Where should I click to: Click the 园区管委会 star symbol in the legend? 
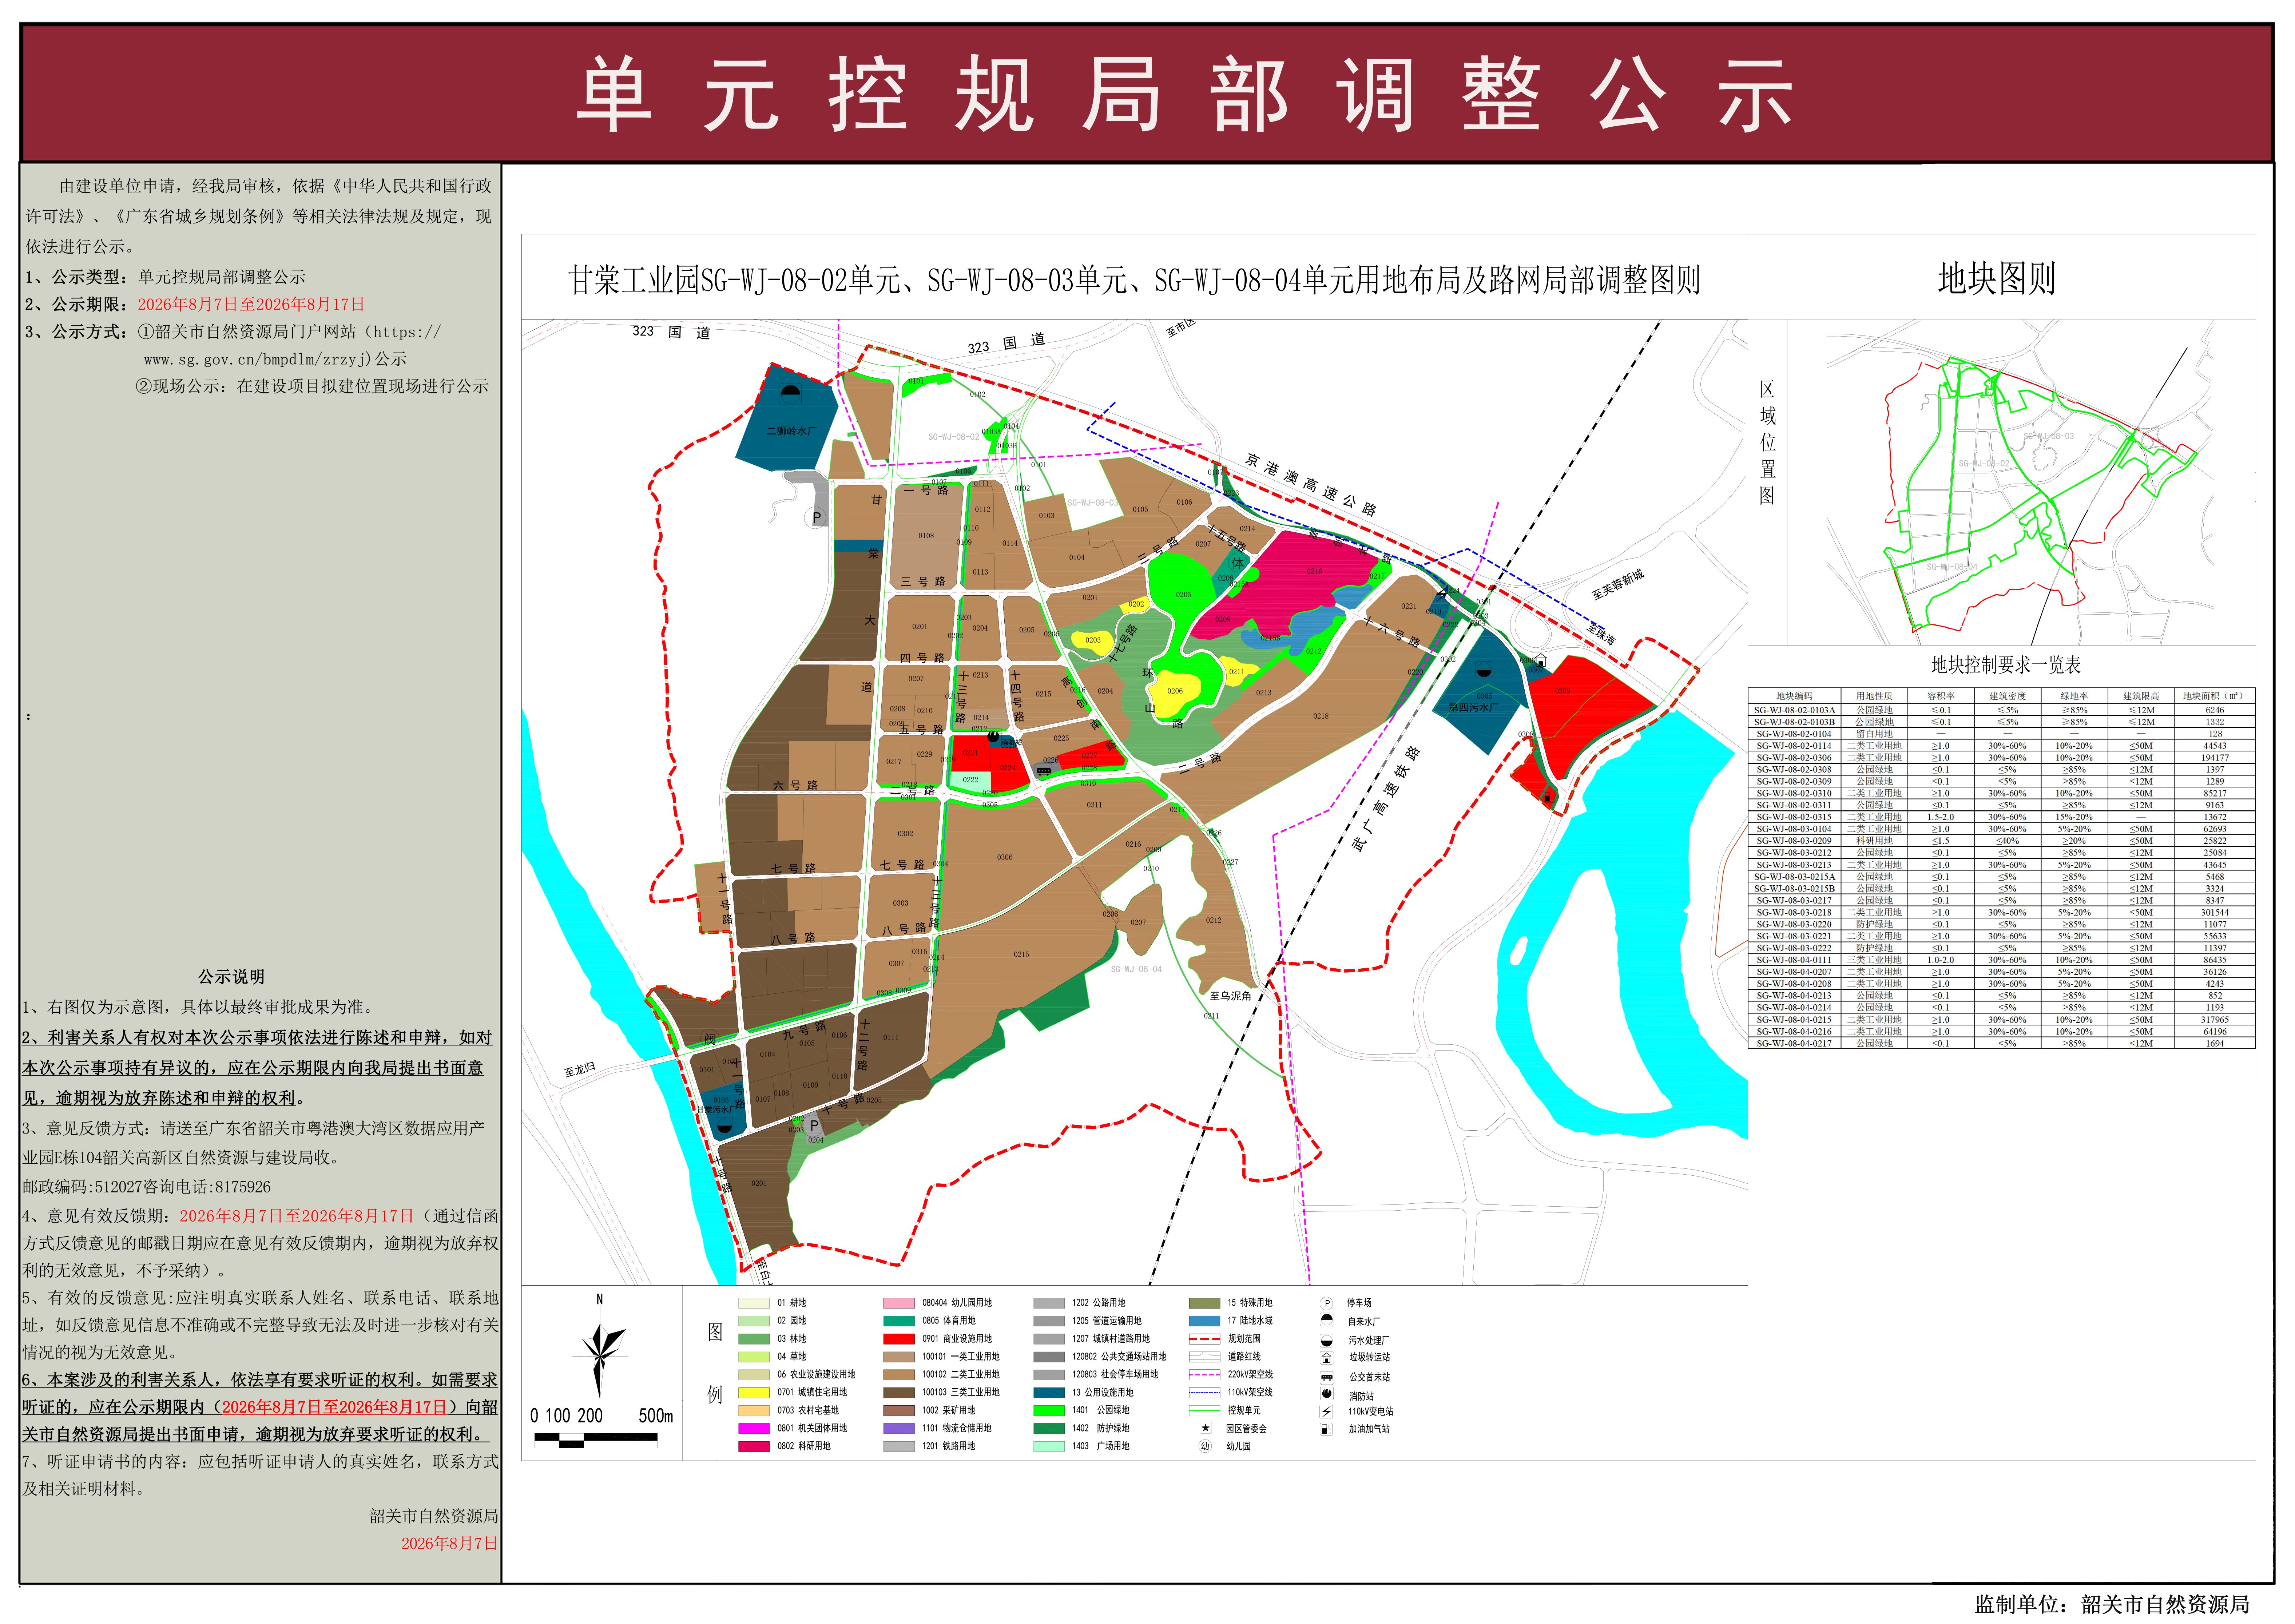(x=1206, y=1428)
